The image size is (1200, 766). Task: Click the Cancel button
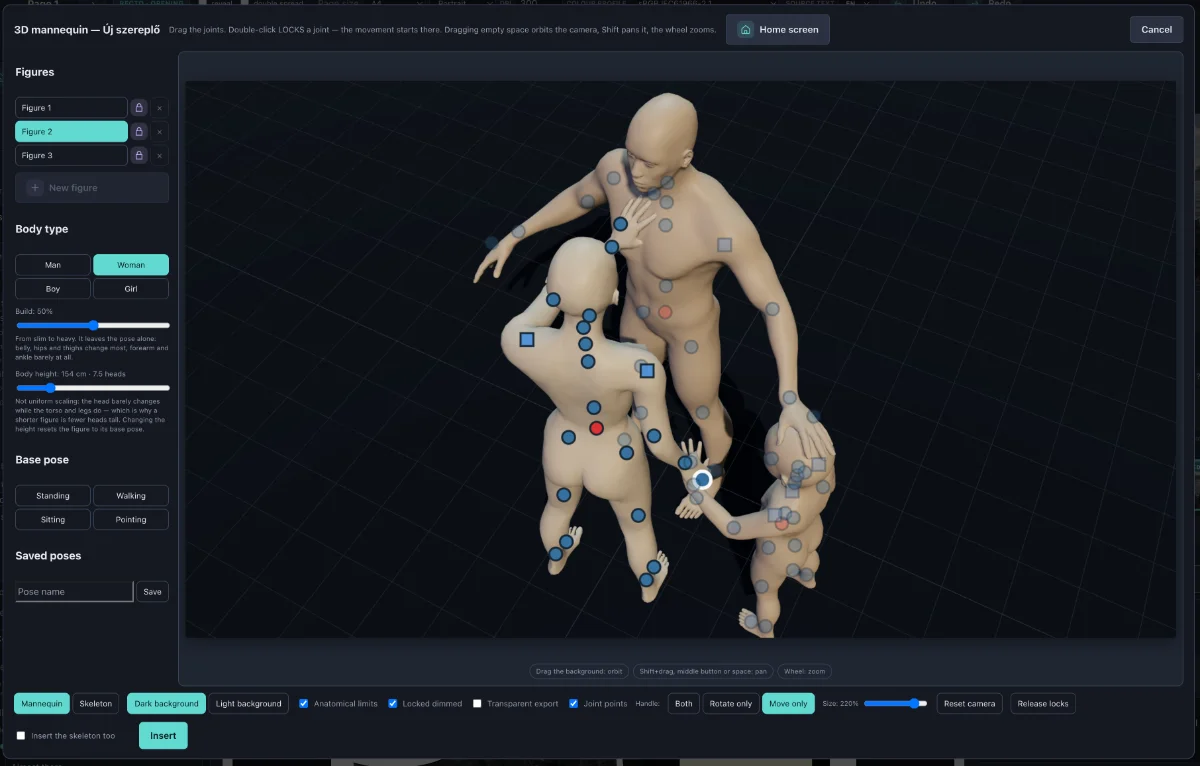pos(1156,29)
